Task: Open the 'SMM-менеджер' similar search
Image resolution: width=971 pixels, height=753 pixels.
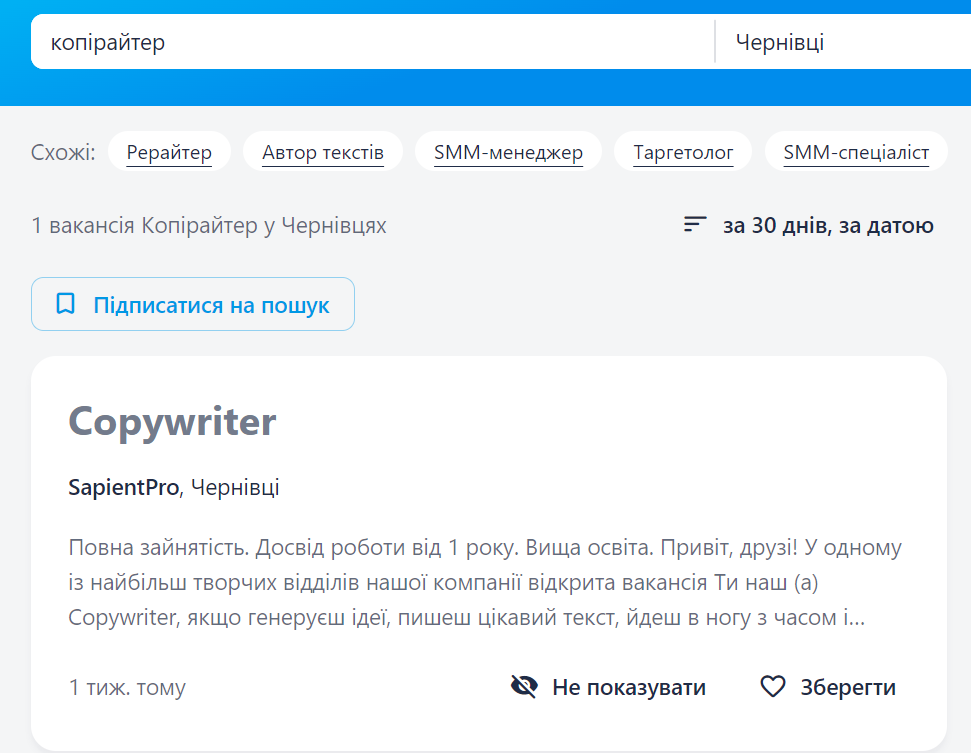Action: tap(508, 152)
